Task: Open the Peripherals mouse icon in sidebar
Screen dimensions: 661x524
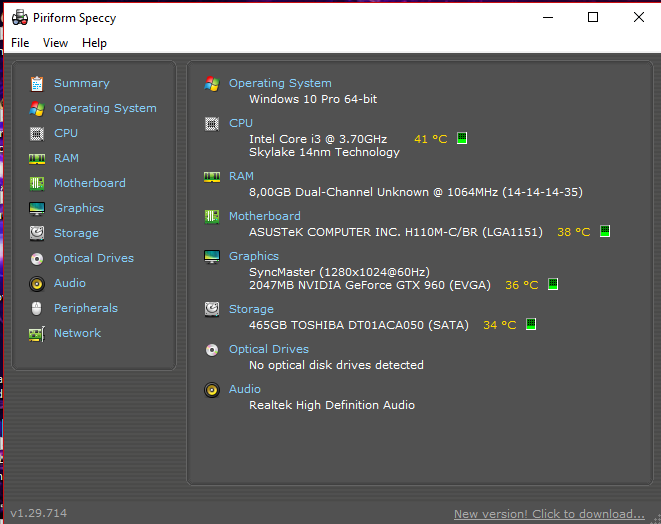Action: [37, 309]
